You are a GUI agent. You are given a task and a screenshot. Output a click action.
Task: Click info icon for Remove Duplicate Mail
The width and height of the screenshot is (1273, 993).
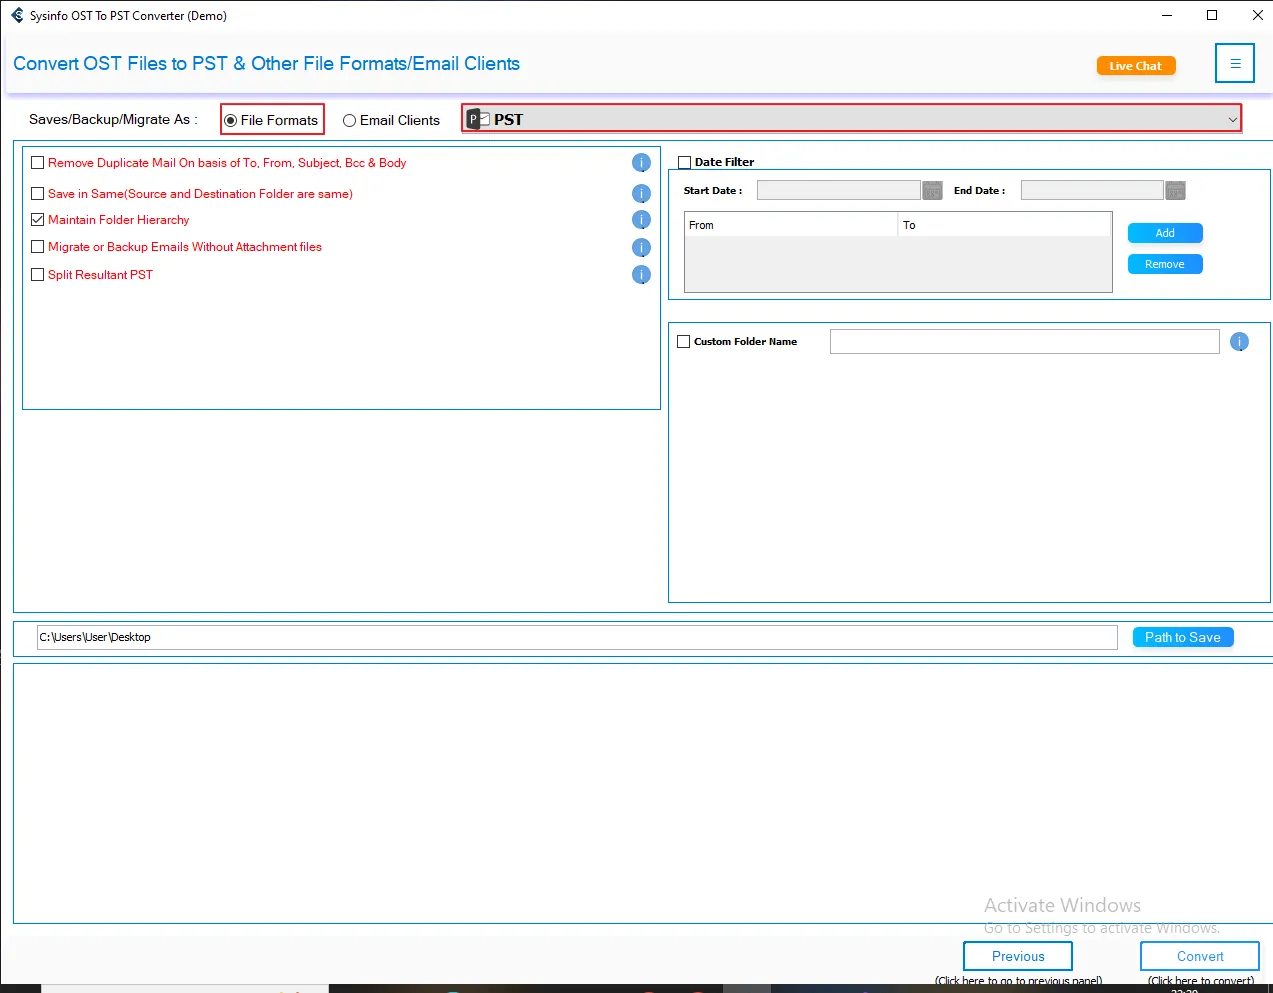[x=641, y=163]
